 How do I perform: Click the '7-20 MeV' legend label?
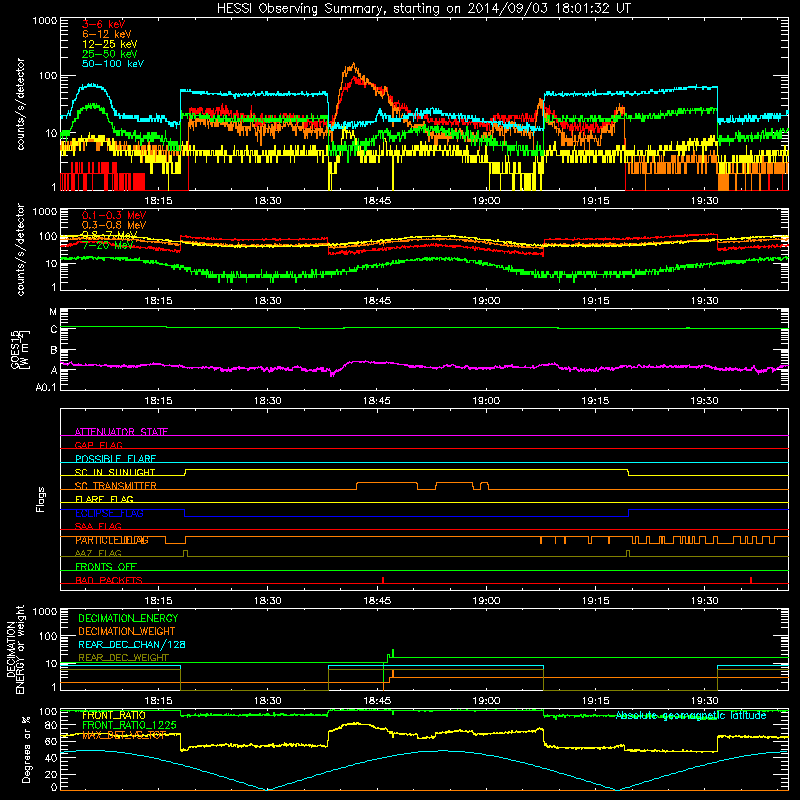108,245
